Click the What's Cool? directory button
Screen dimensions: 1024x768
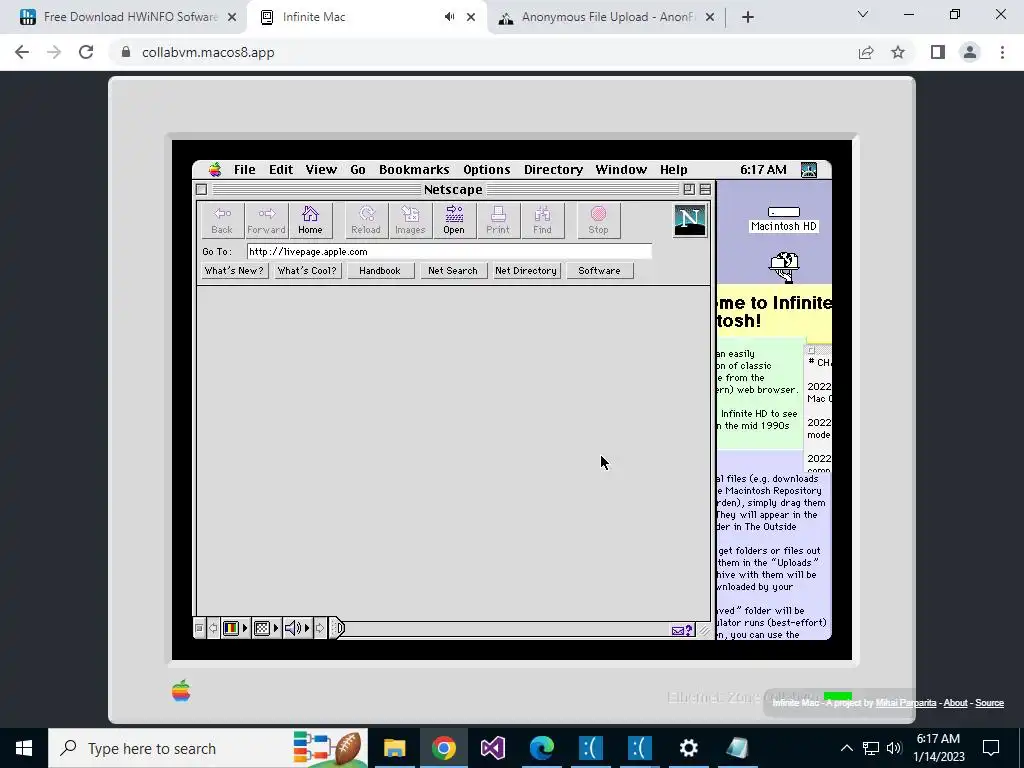[307, 270]
